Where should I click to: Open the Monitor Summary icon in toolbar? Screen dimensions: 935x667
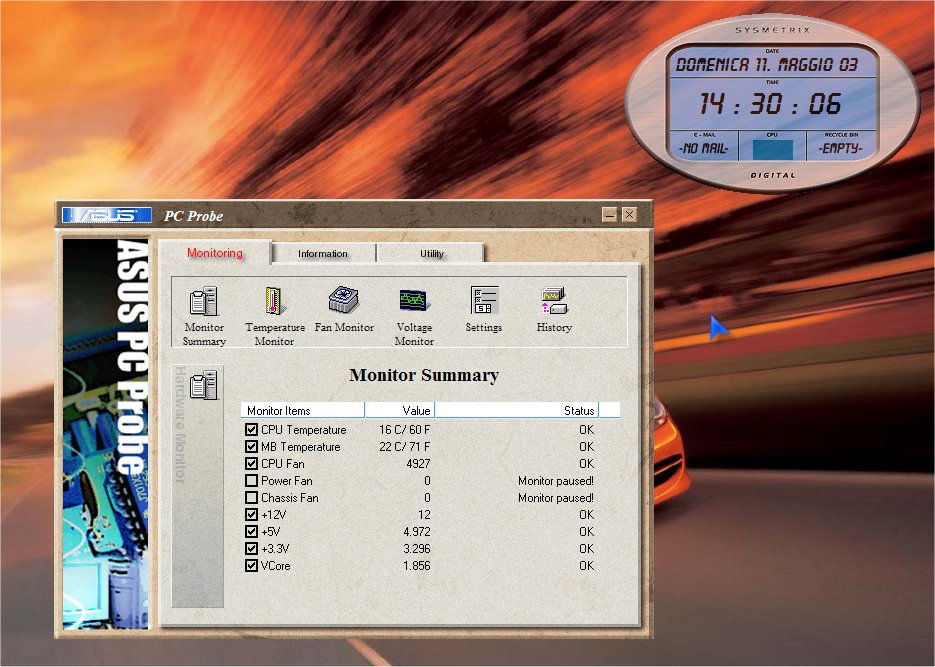point(204,302)
